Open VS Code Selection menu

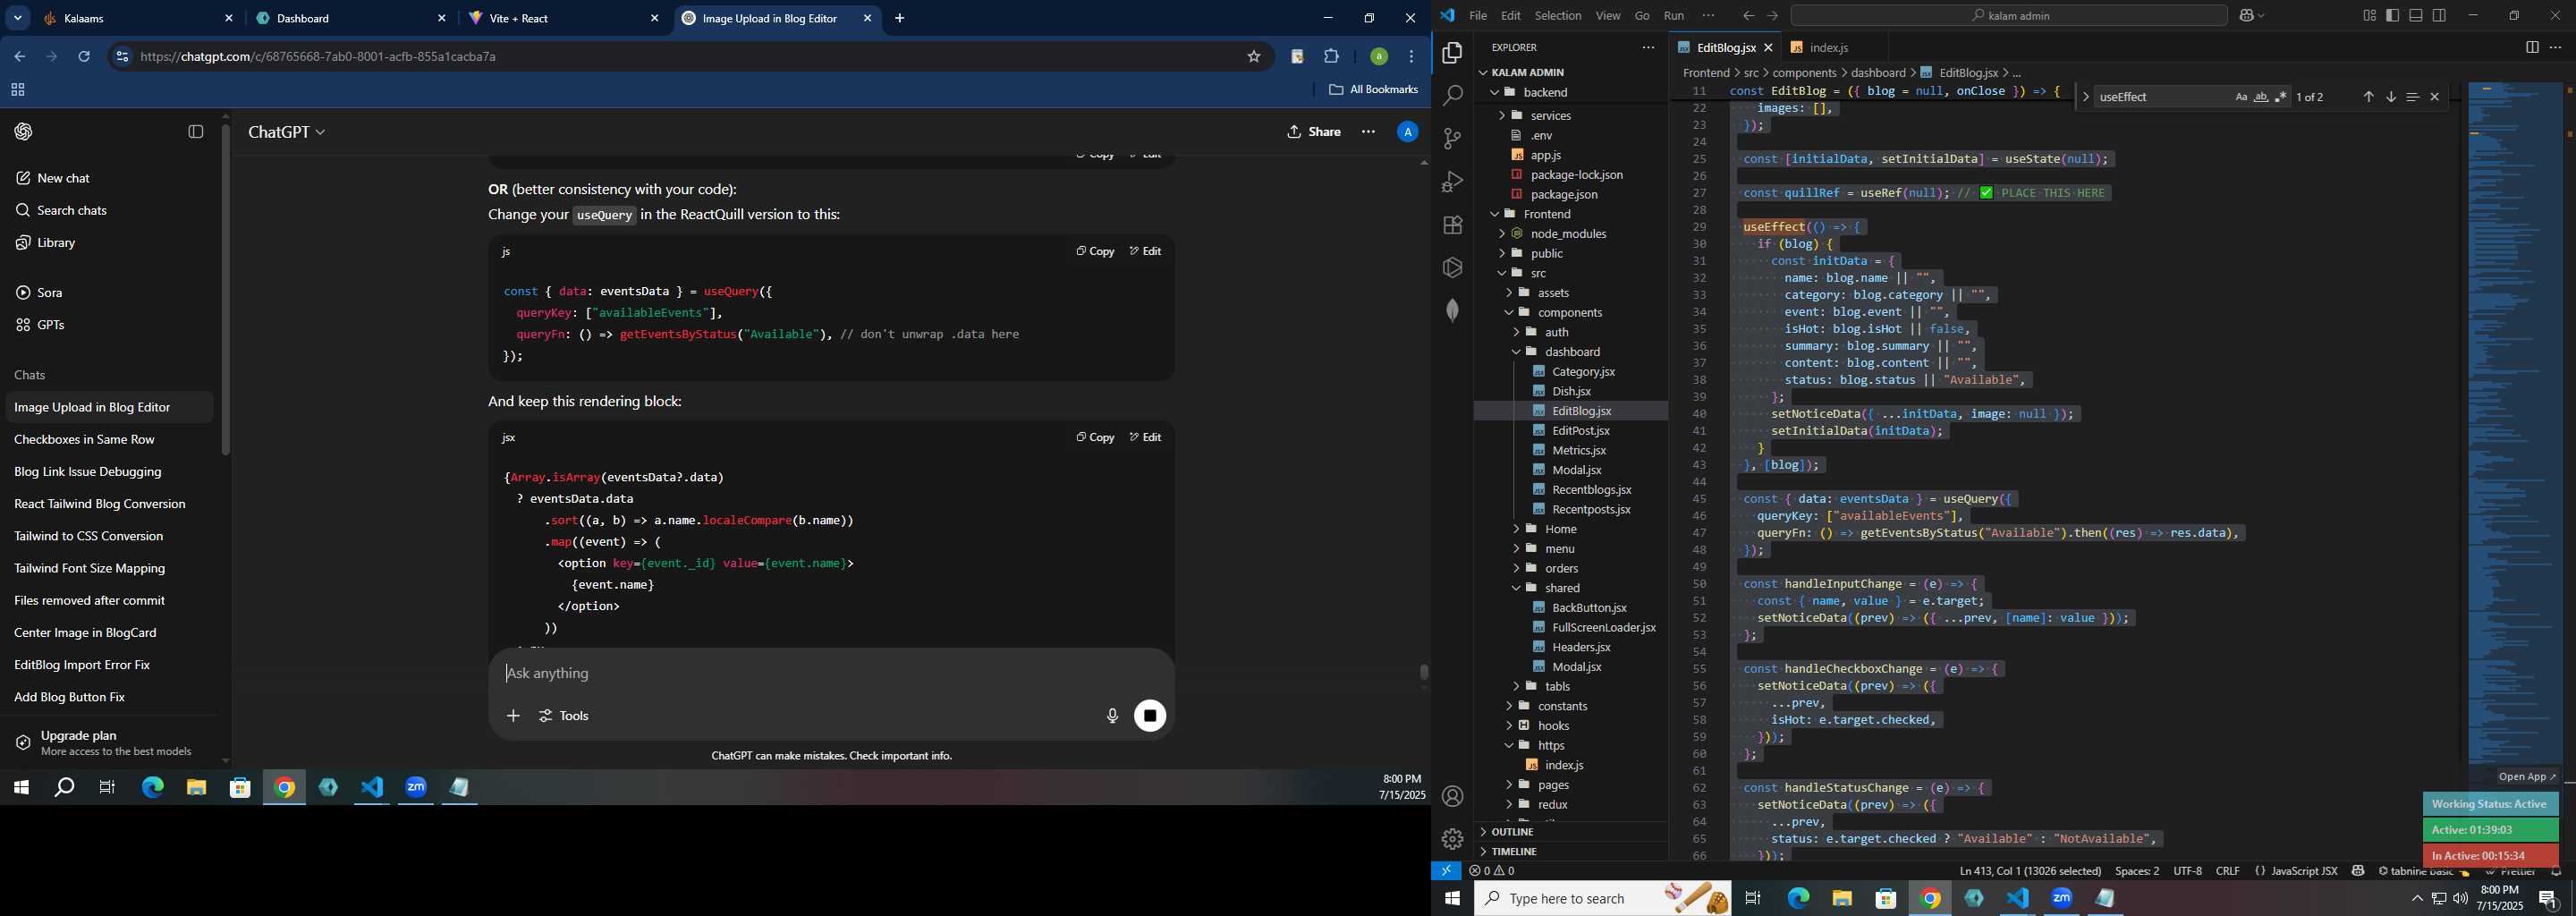tap(1557, 16)
